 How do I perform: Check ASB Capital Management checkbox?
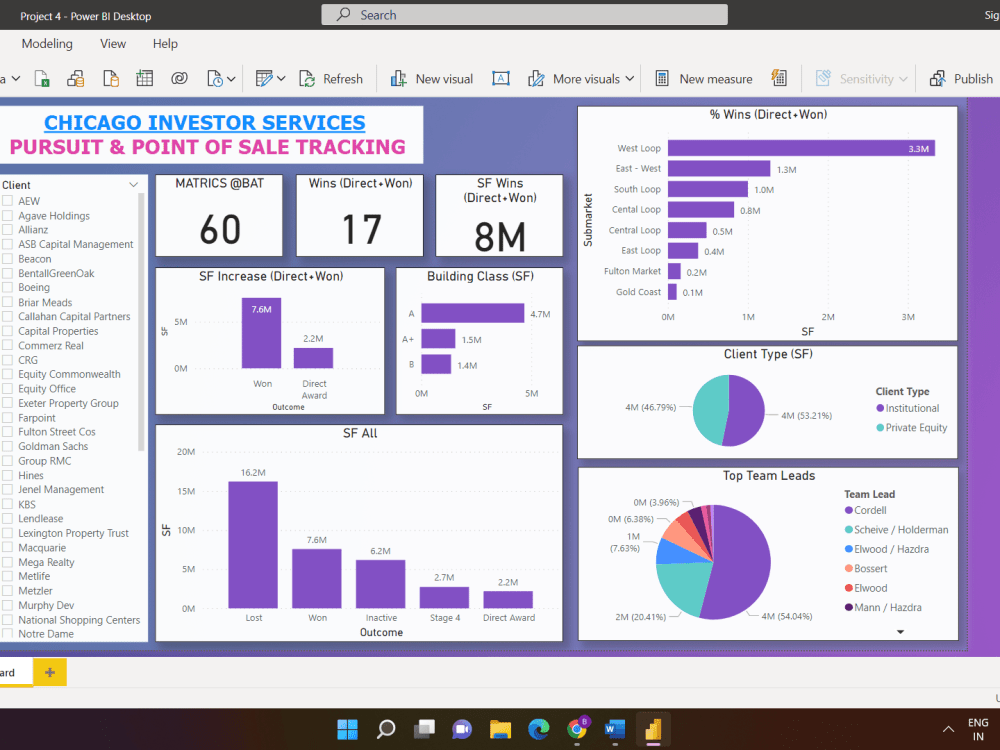click(x=8, y=244)
